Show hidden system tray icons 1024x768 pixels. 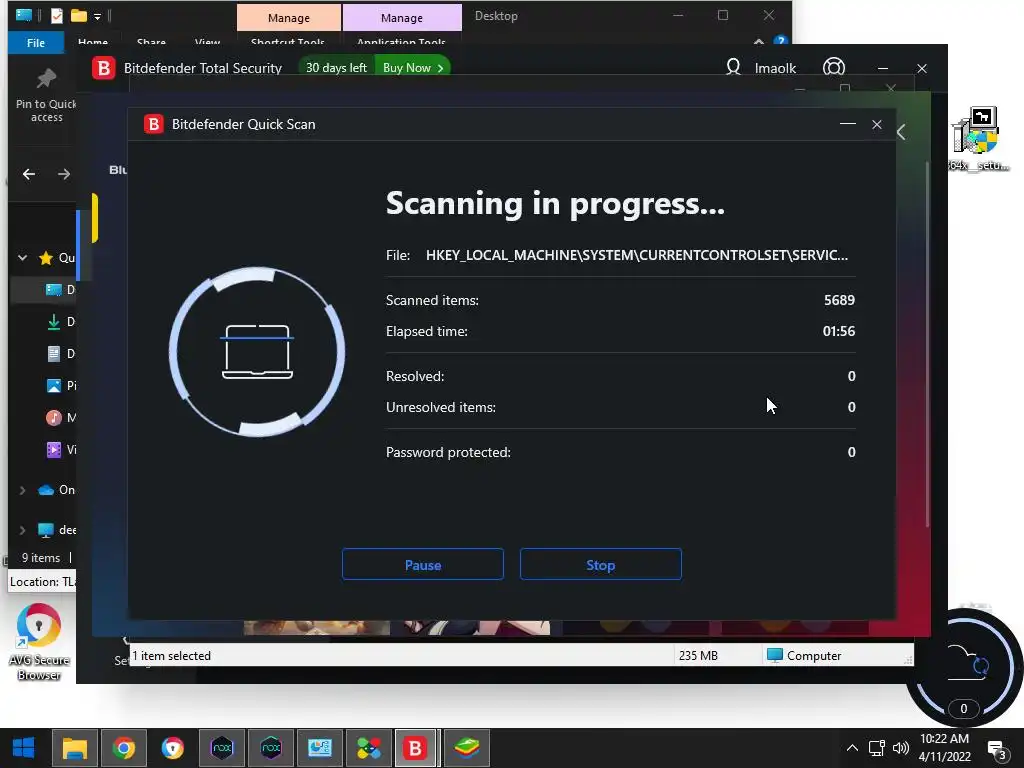click(852, 748)
